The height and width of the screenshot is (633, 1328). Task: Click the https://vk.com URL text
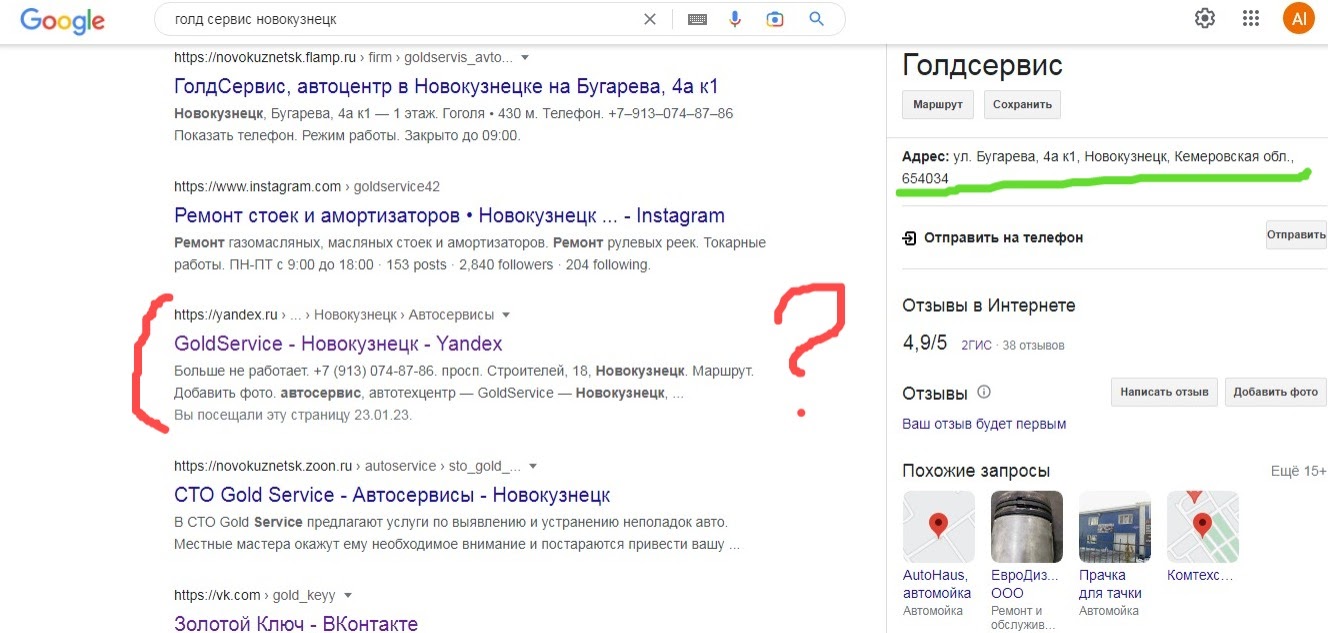217,595
